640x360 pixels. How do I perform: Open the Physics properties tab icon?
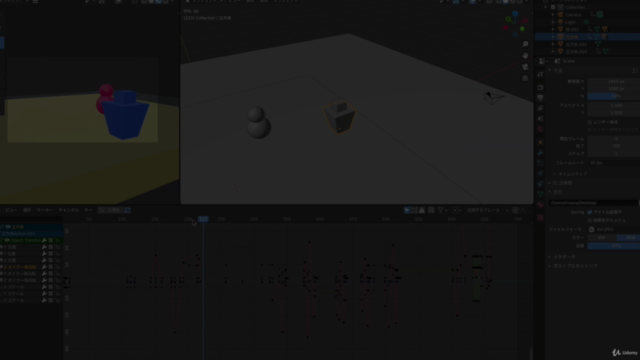click(x=540, y=173)
